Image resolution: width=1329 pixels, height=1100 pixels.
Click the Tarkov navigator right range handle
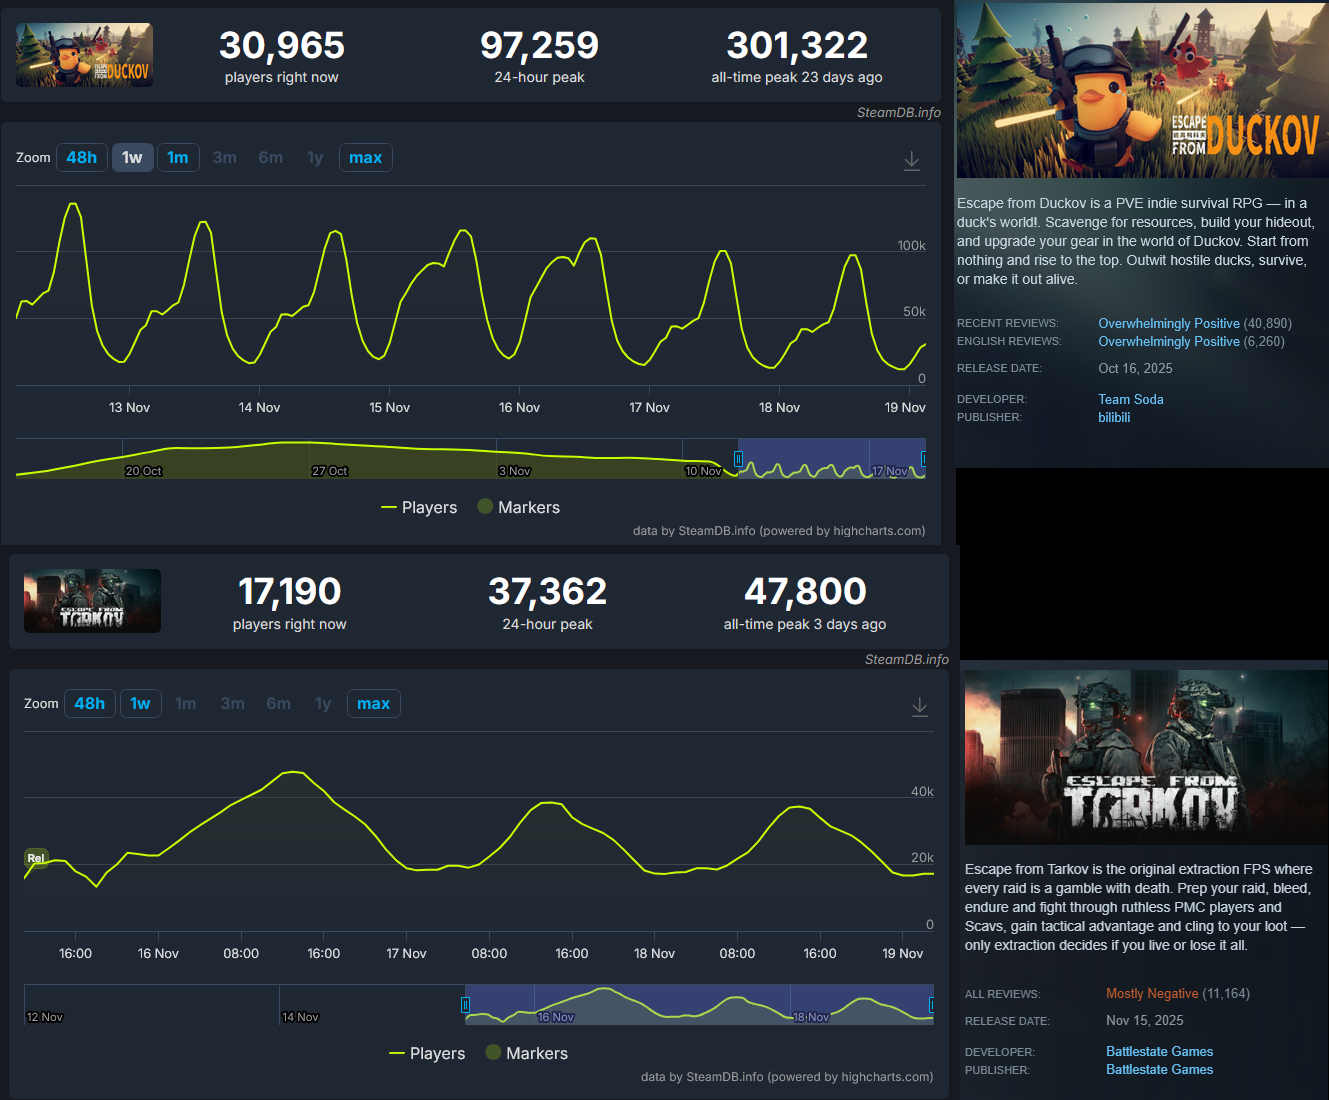point(932,1005)
